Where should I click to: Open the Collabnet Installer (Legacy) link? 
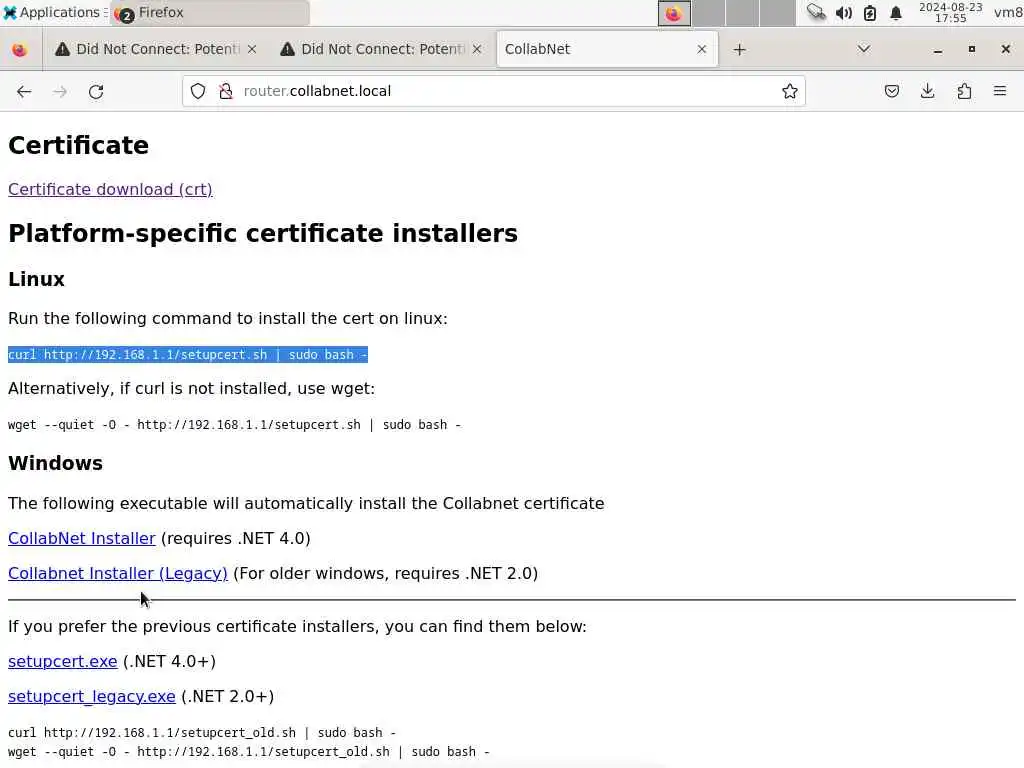tap(118, 573)
